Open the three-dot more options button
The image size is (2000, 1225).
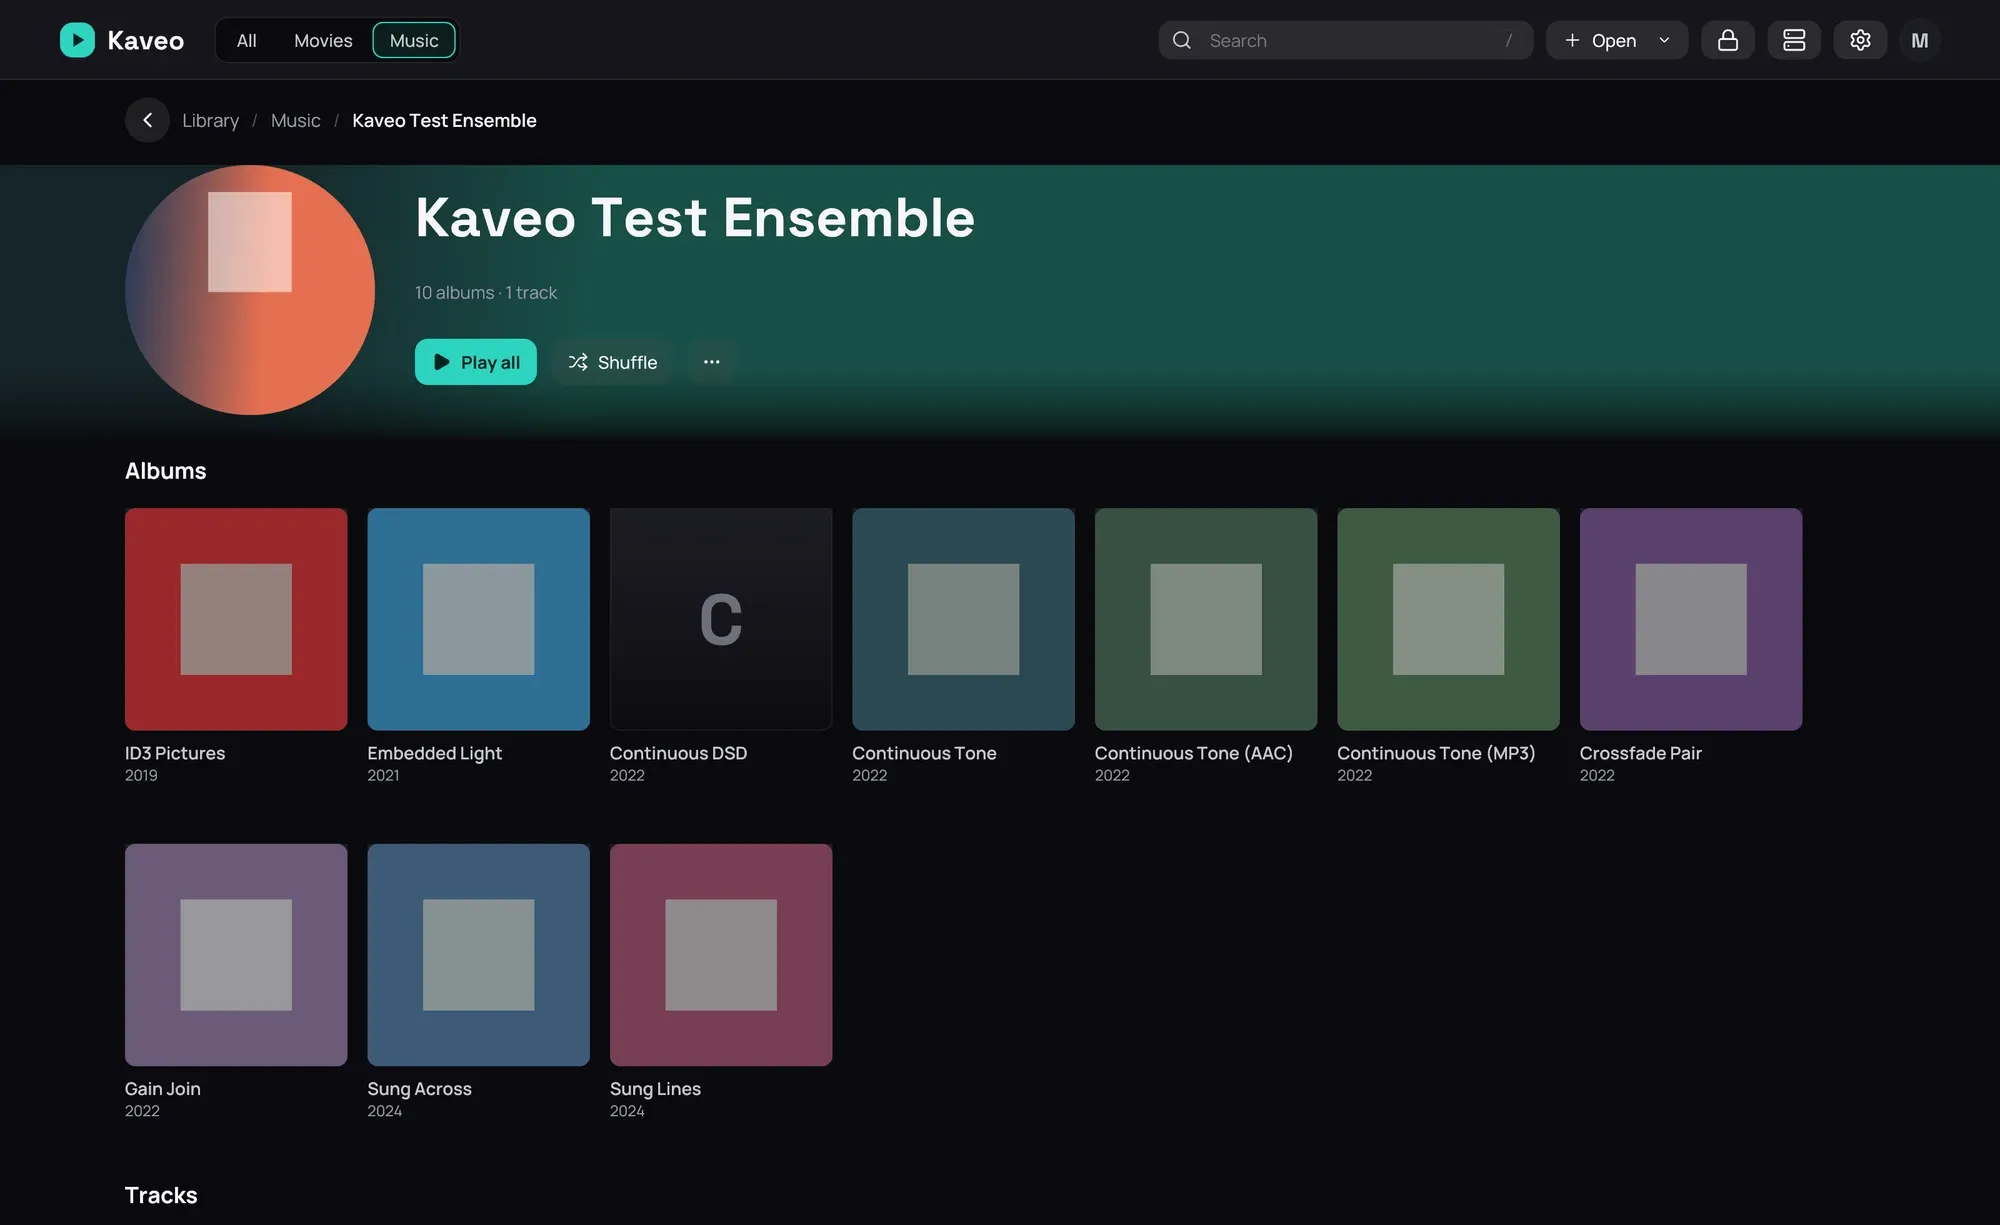point(711,362)
